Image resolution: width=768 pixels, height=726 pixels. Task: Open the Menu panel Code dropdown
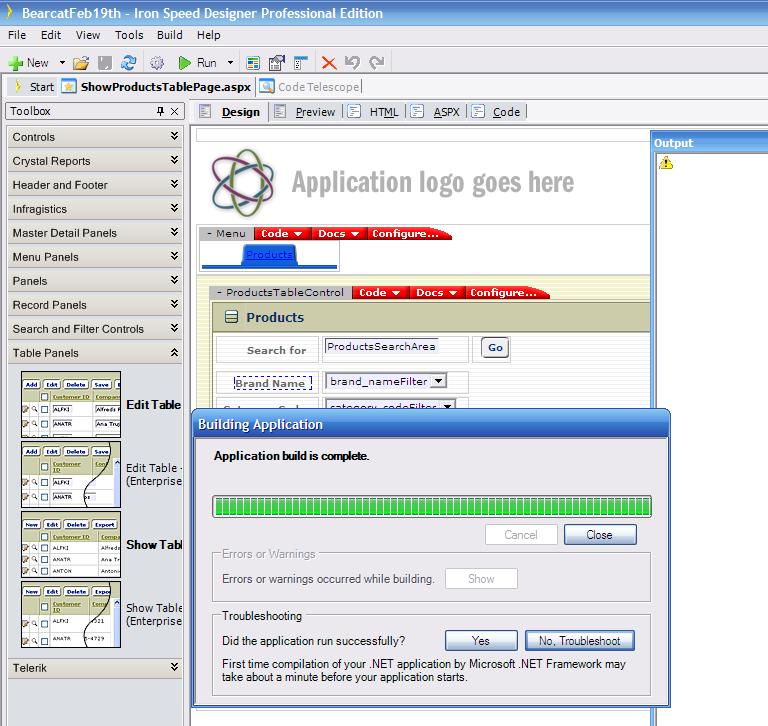pyautogui.click(x=284, y=234)
